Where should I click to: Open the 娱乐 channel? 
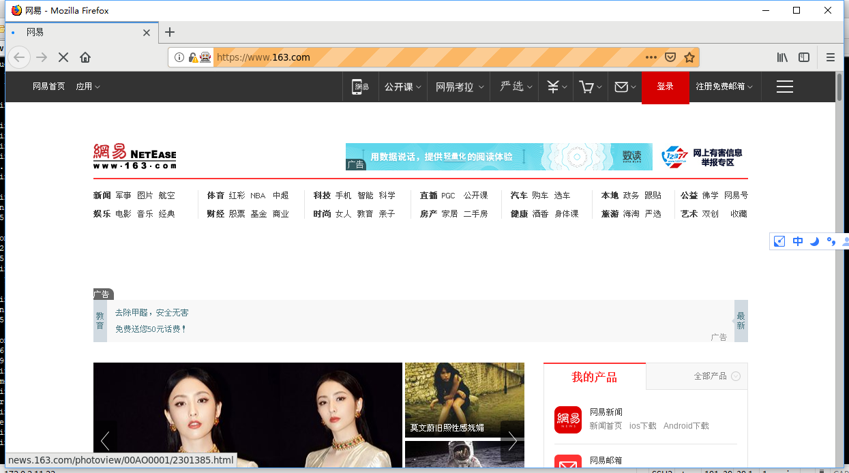pyautogui.click(x=102, y=214)
